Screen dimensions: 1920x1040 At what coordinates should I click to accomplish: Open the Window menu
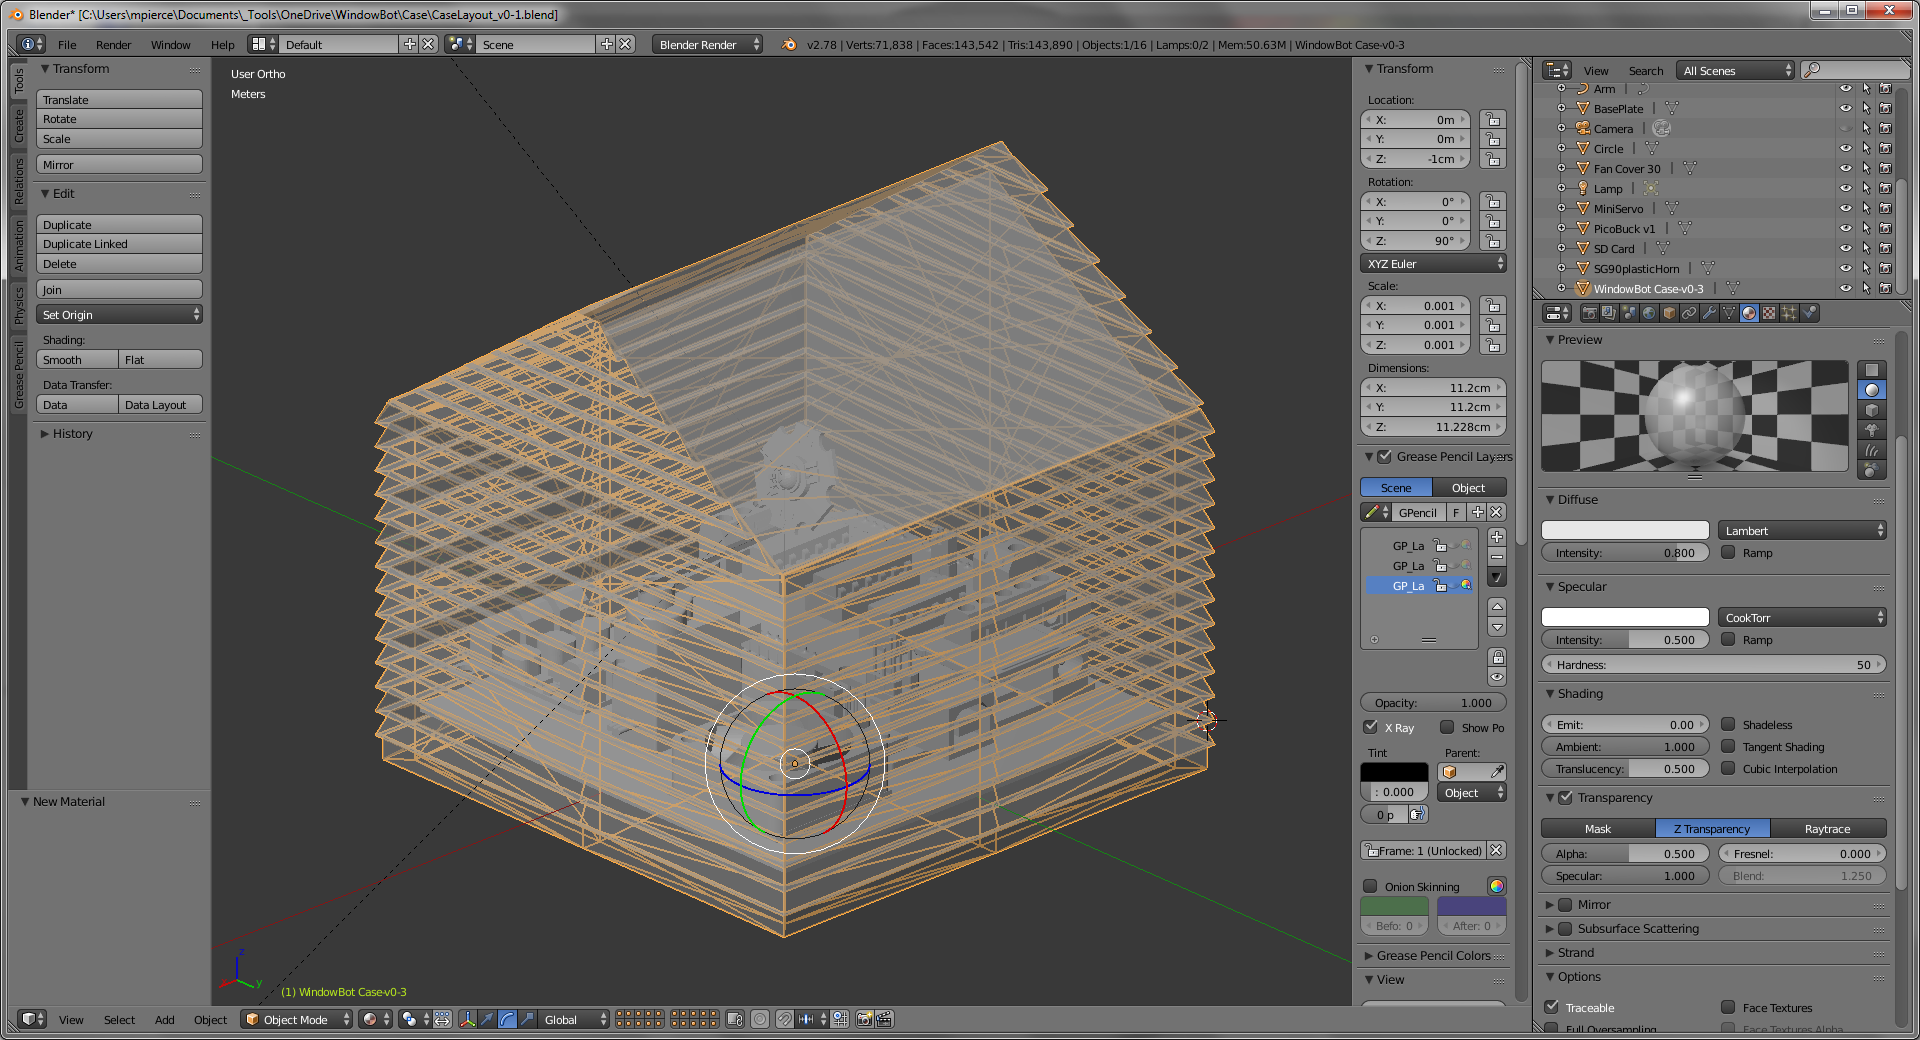(170, 45)
